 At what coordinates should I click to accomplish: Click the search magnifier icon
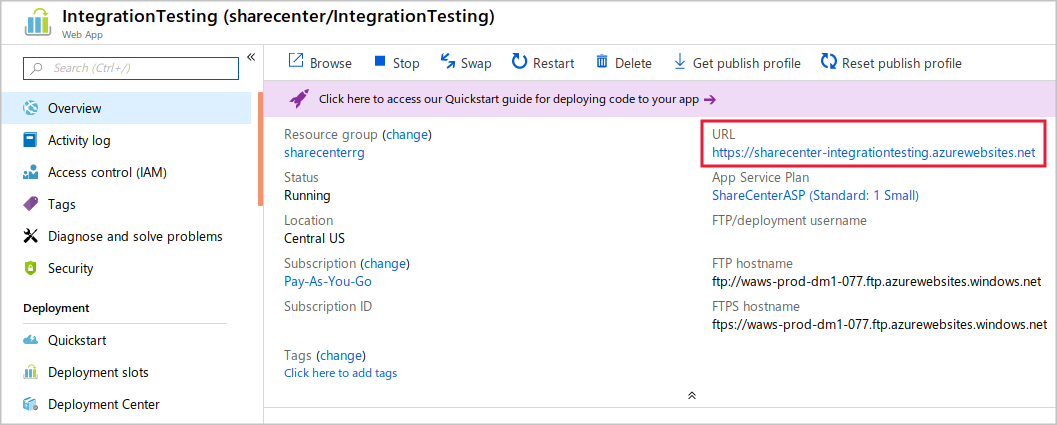click(x=37, y=68)
